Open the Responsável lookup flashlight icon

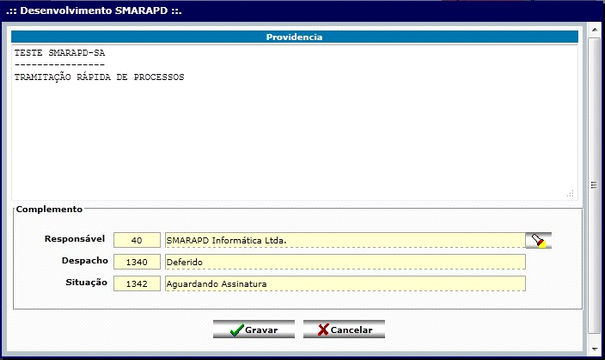pyautogui.click(x=538, y=240)
